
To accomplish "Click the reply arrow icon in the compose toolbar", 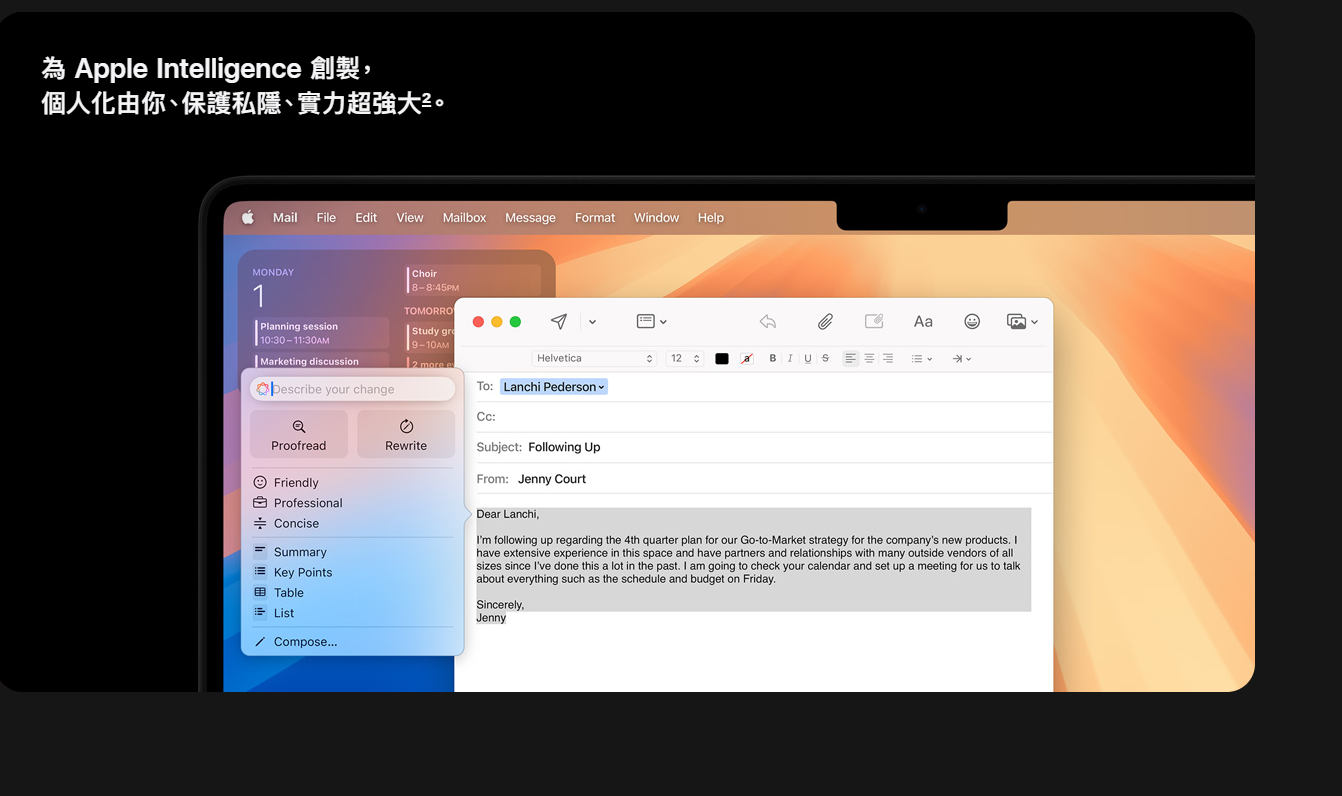I will click(x=768, y=321).
